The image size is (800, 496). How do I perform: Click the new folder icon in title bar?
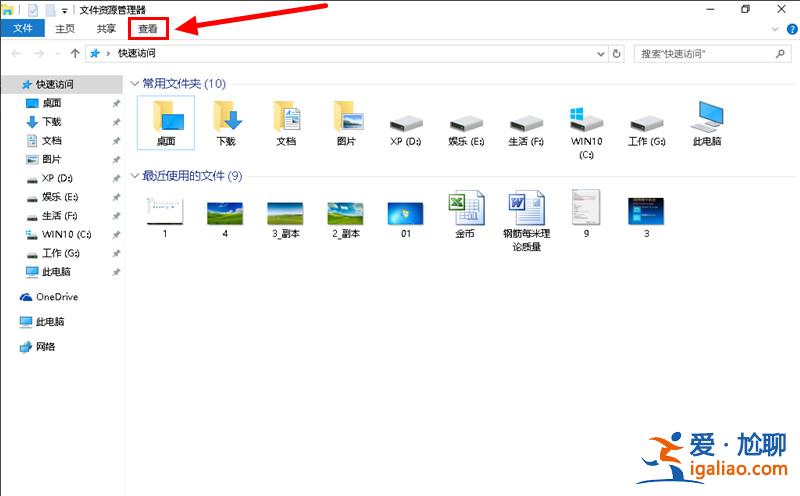pos(49,10)
